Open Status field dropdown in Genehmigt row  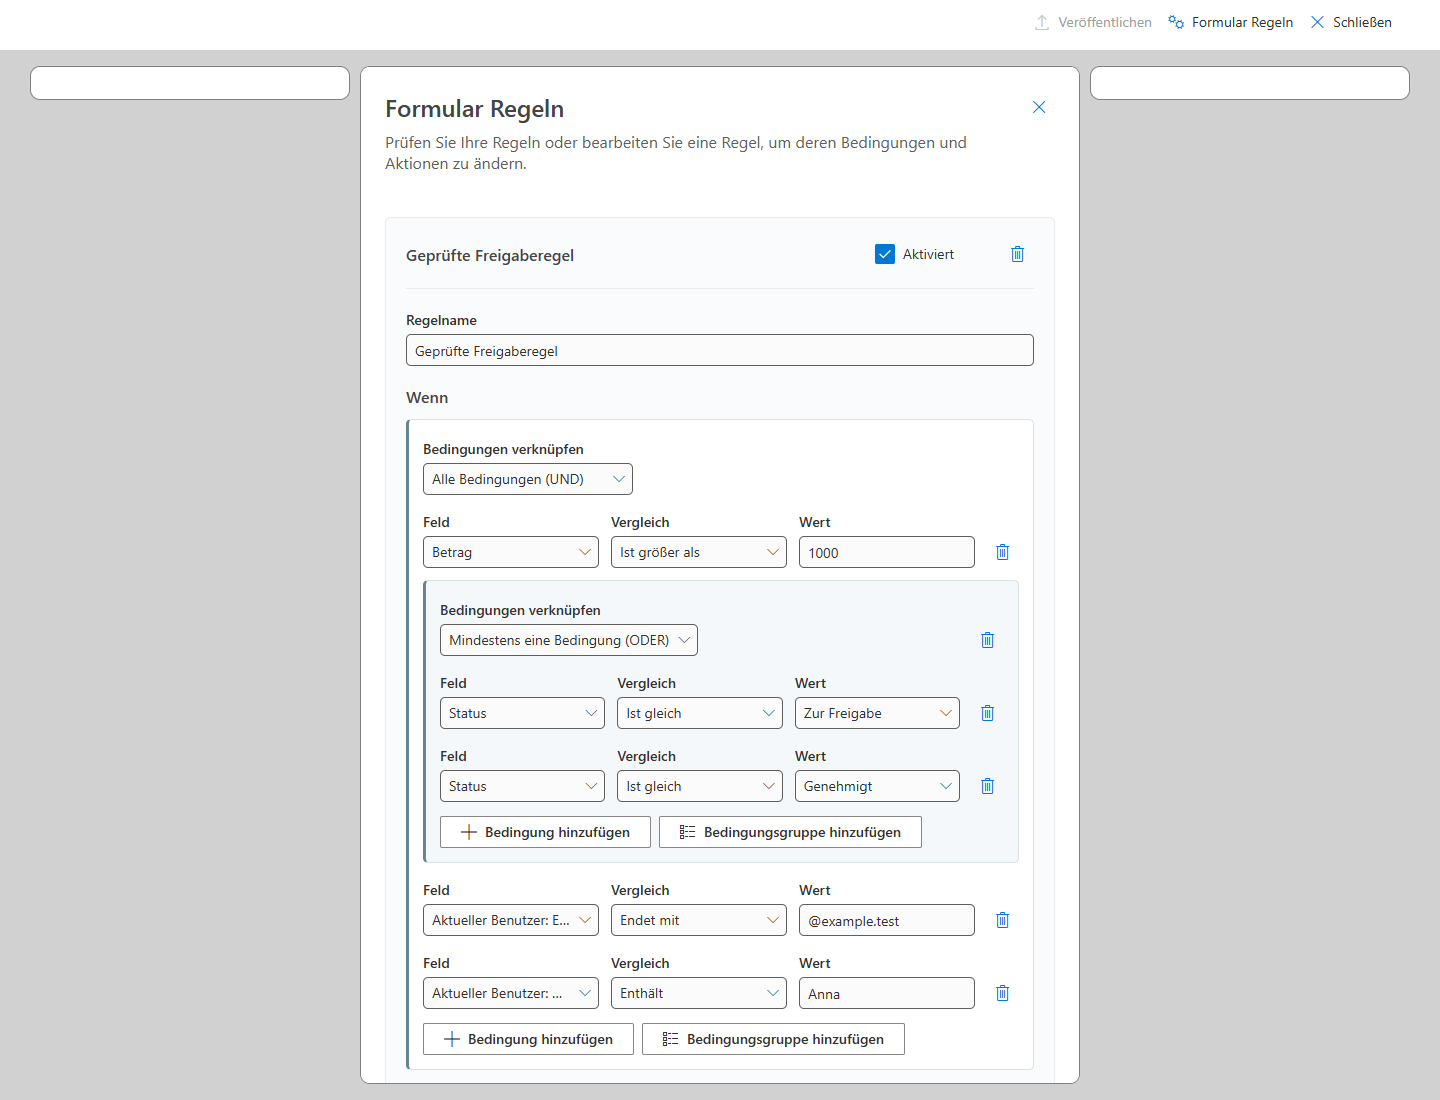point(522,786)
